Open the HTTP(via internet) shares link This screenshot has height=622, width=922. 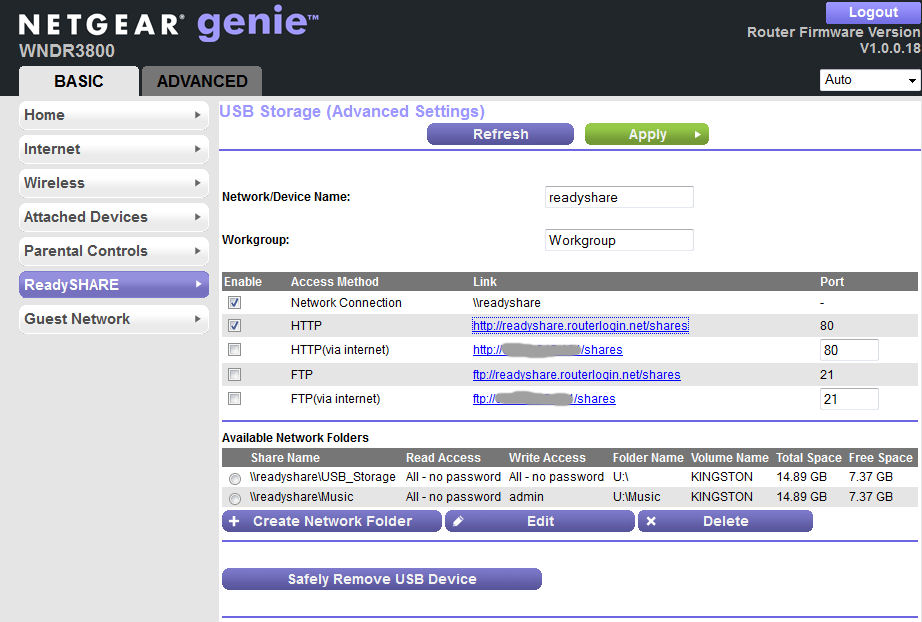[x=547, y=350]
